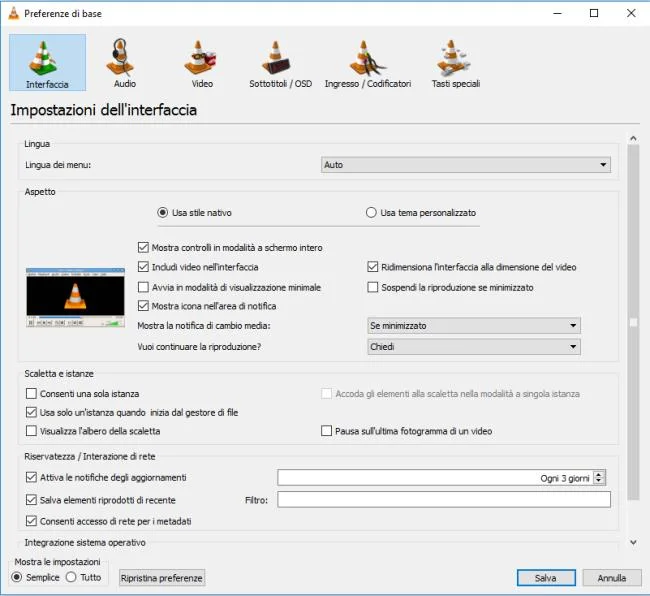Image resolution: width=650 pixels, height=596 pixels.
Task: Open the Audio preferences category
Action: pos(124,63)
